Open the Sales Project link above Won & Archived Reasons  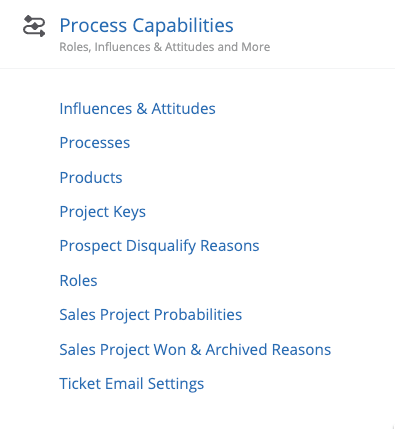pos(151,315)
